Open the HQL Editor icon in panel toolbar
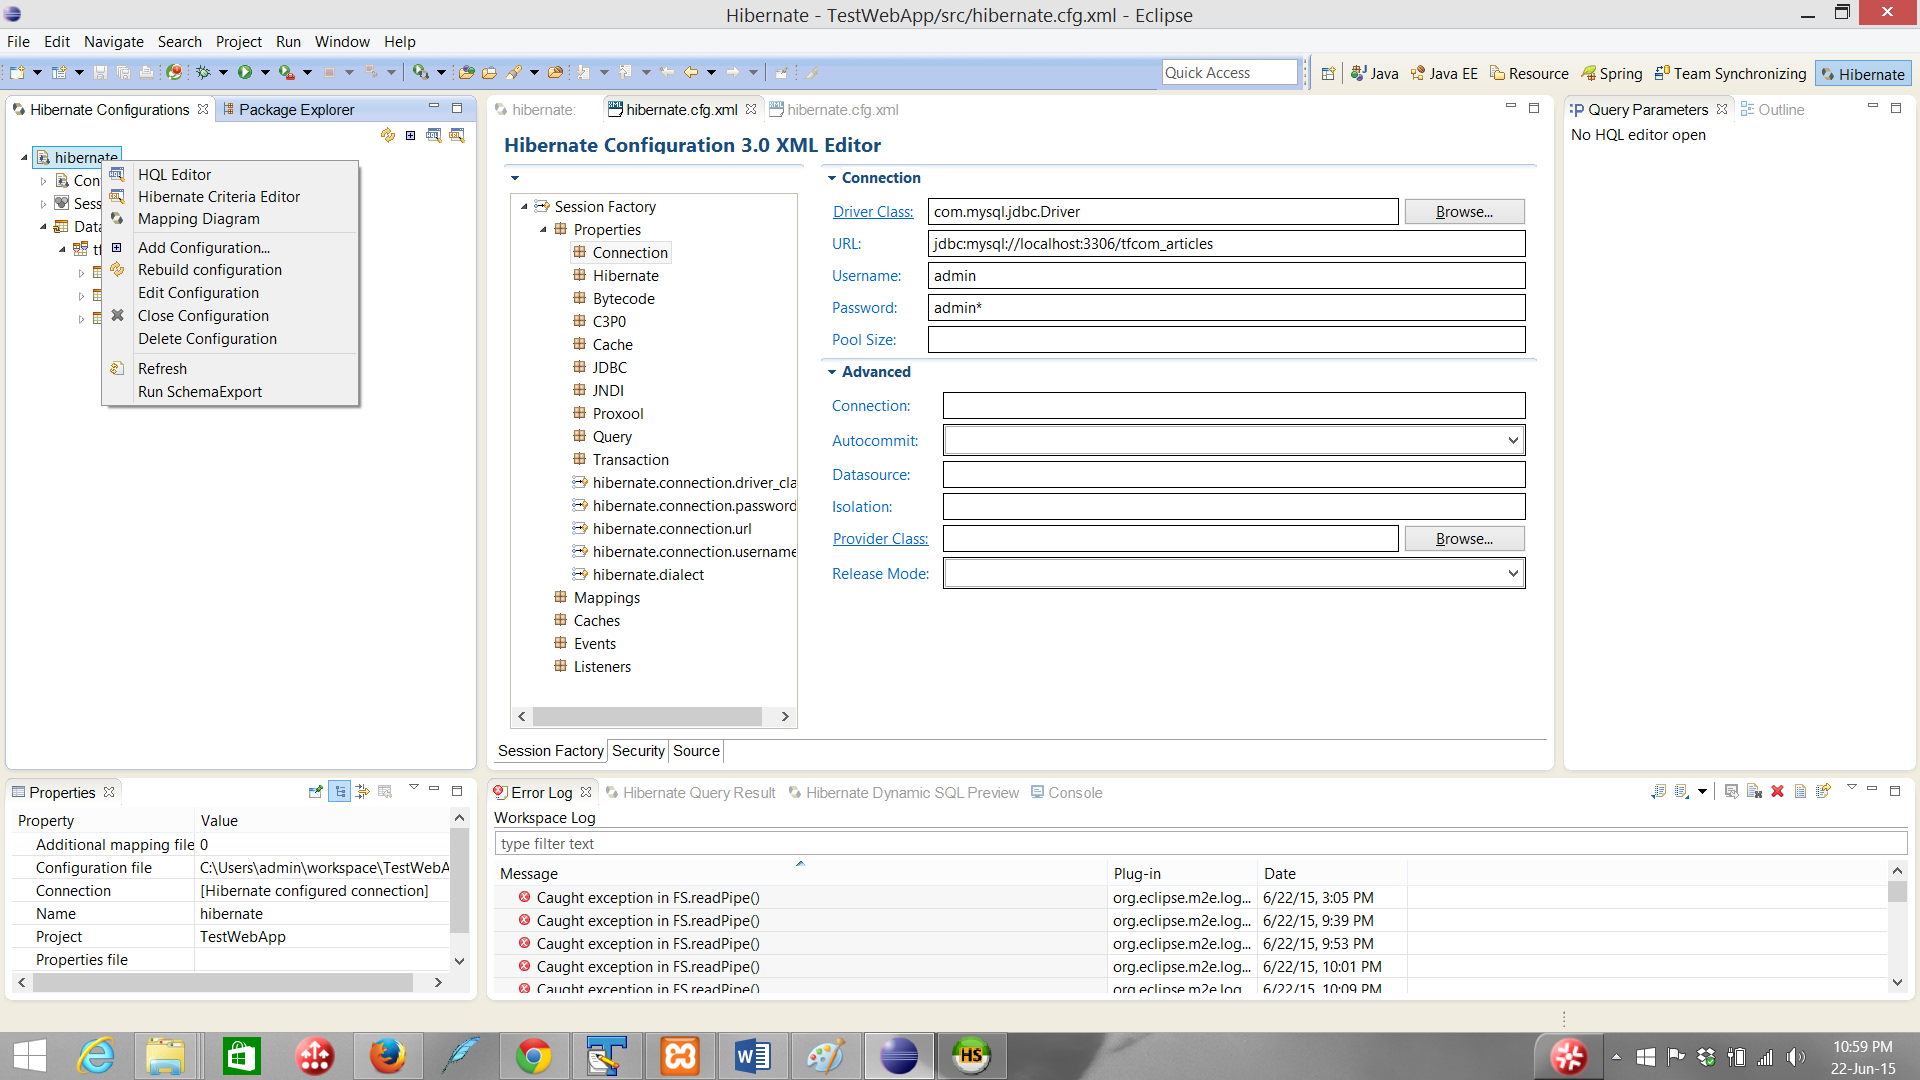Screen dimensions: 1920x1080 click(x=434, y=135)
